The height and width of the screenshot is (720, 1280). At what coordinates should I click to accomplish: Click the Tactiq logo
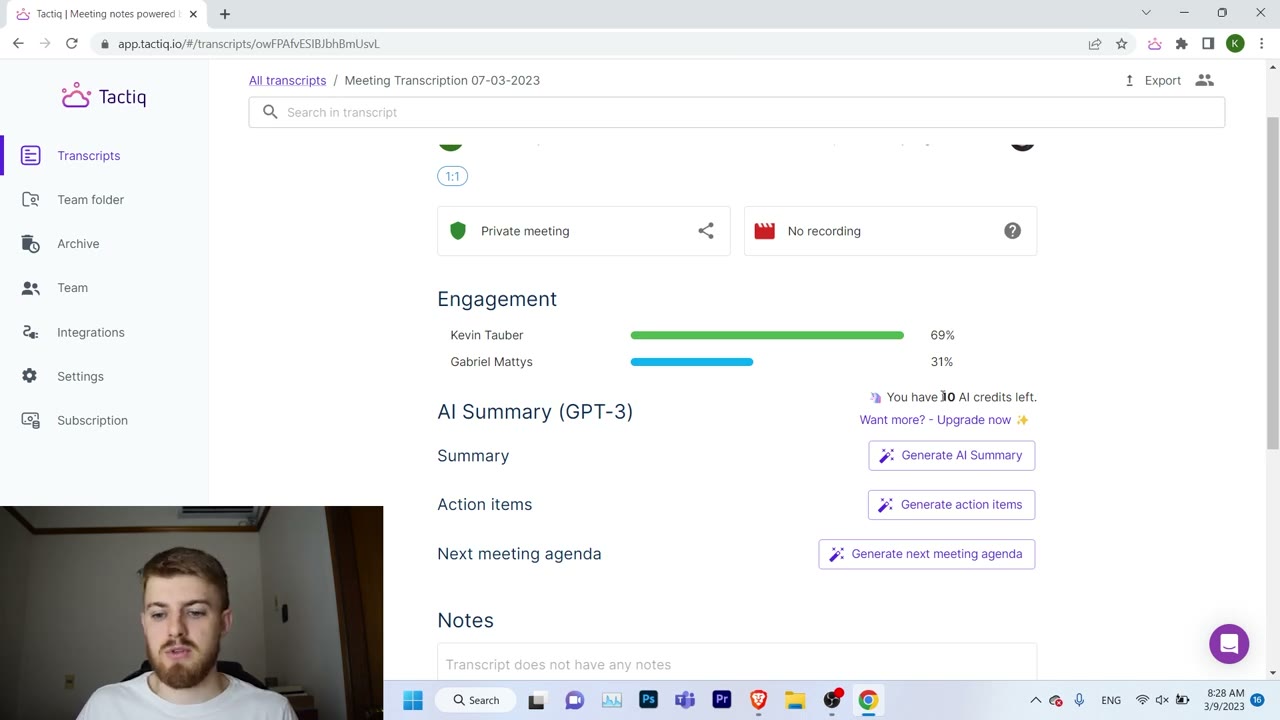pyautogui.click(x=104, y=96)
